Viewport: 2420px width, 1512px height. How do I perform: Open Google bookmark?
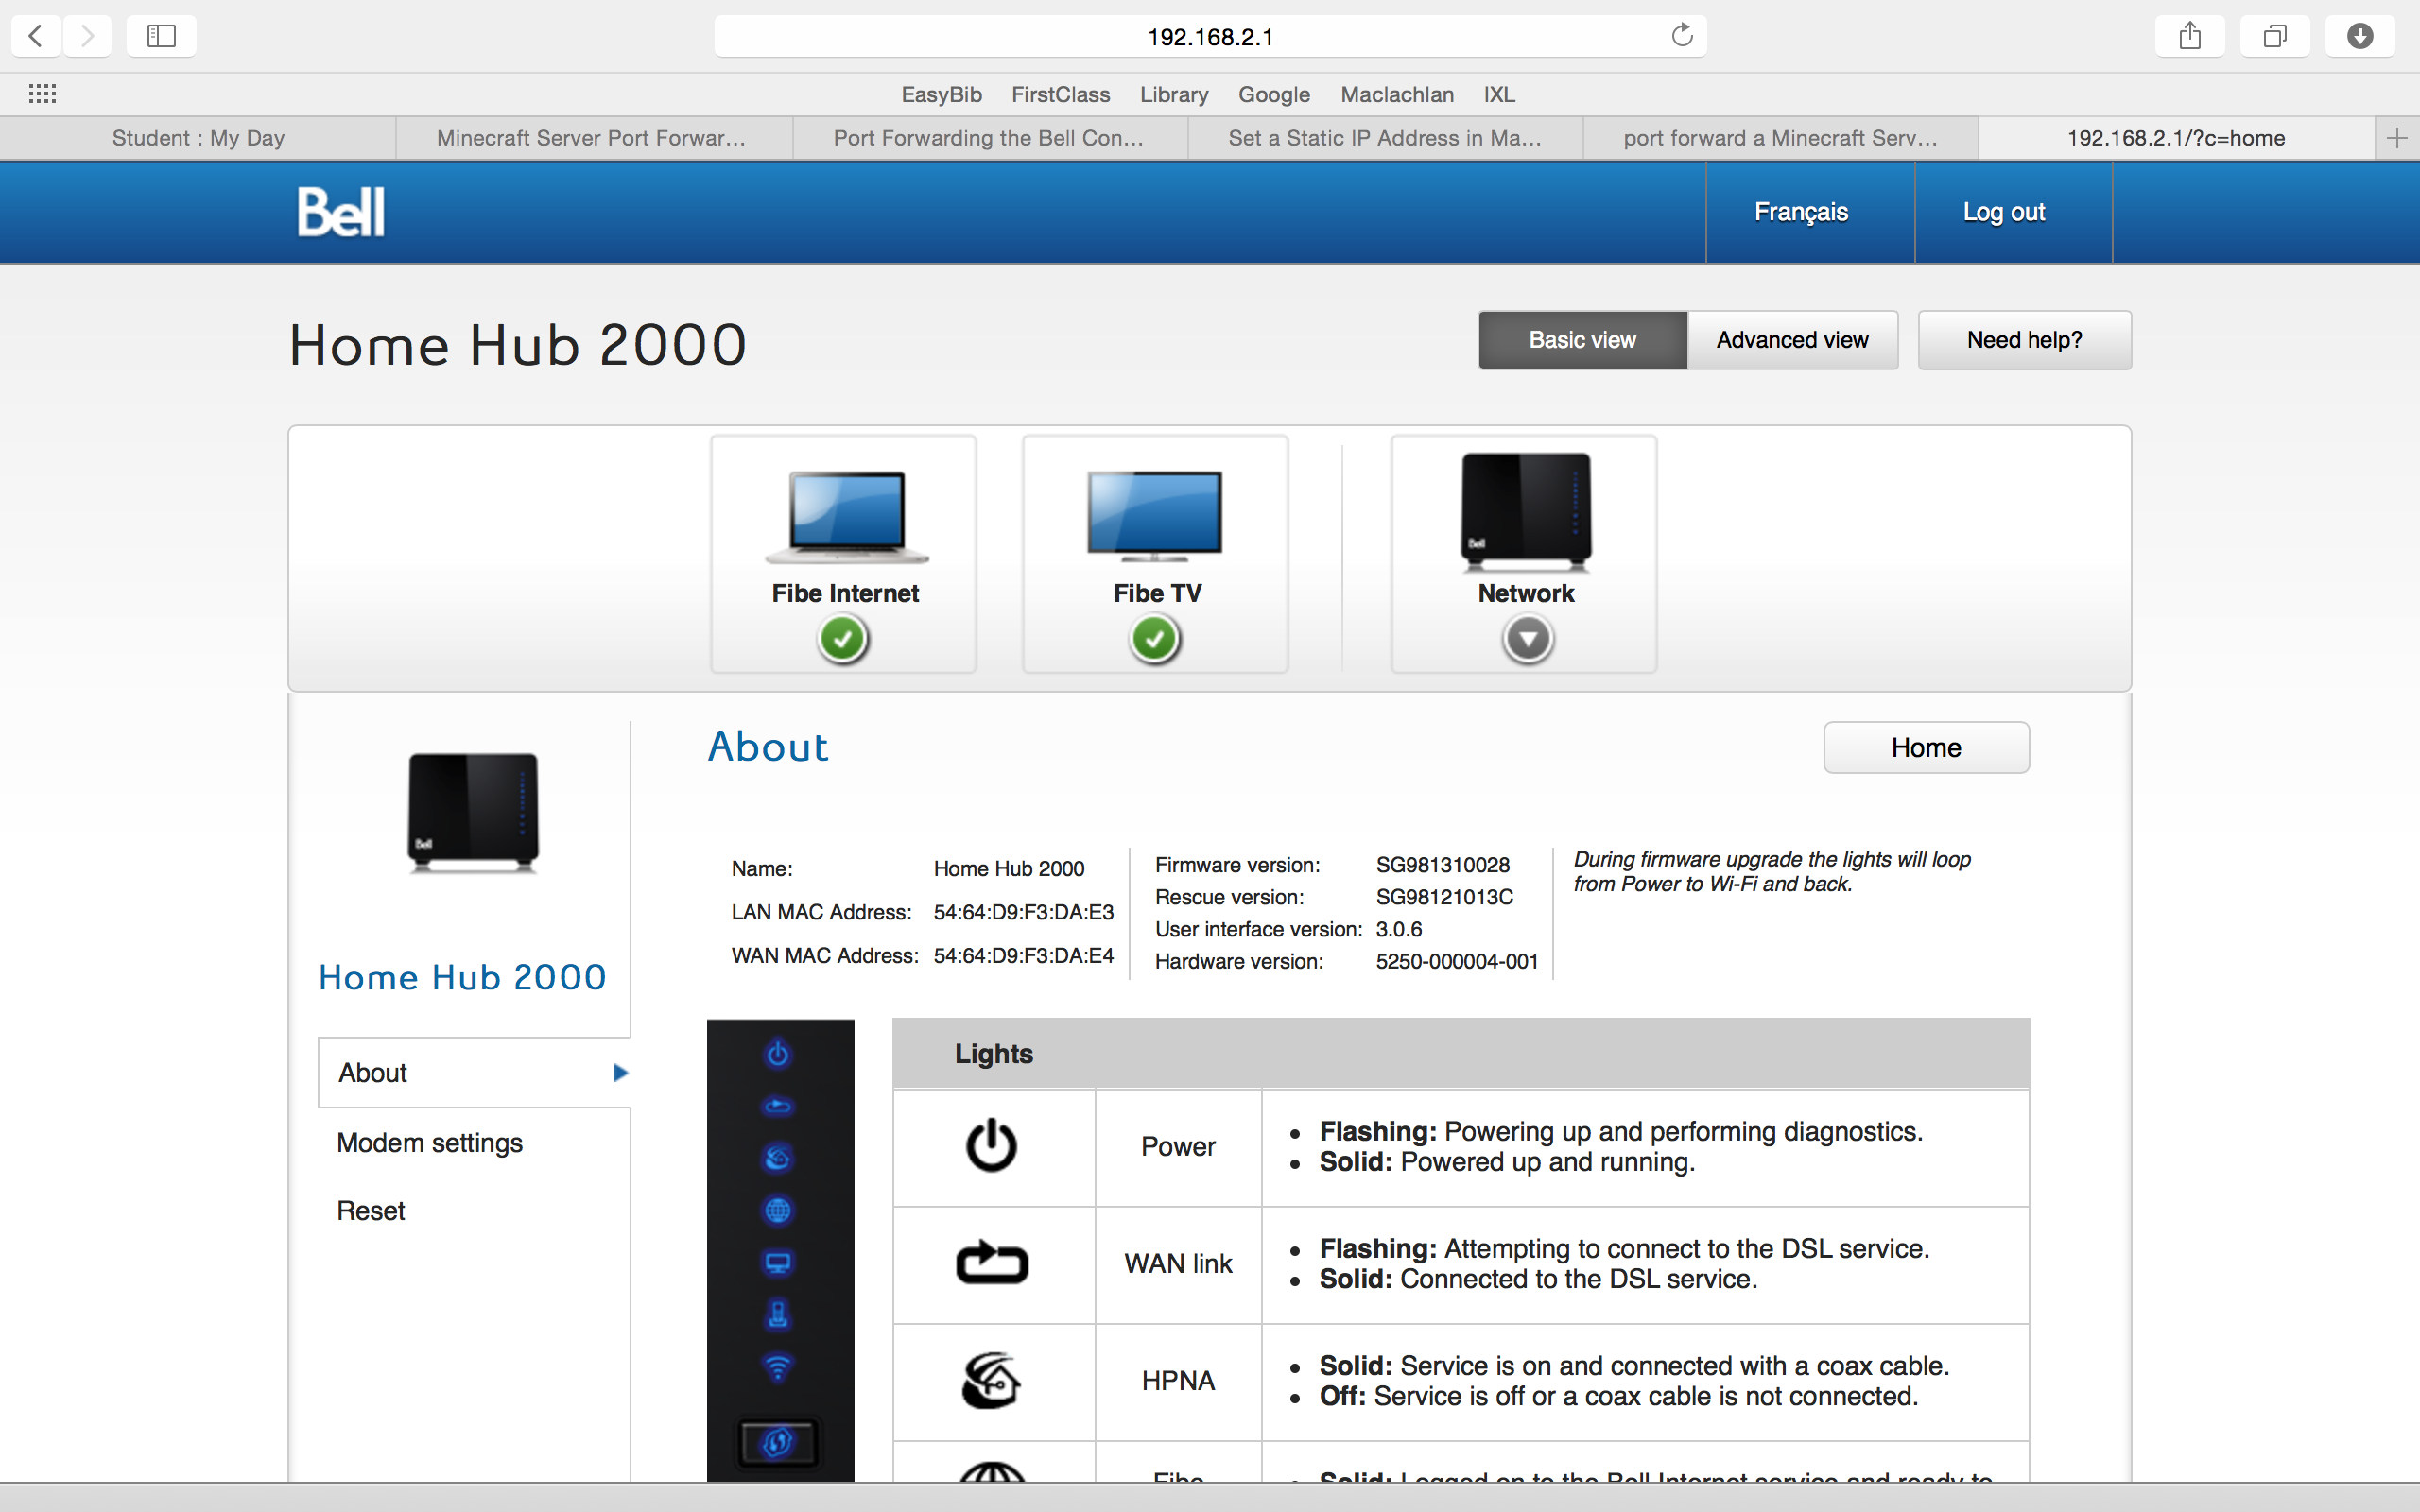click(x=1274, y=94)
